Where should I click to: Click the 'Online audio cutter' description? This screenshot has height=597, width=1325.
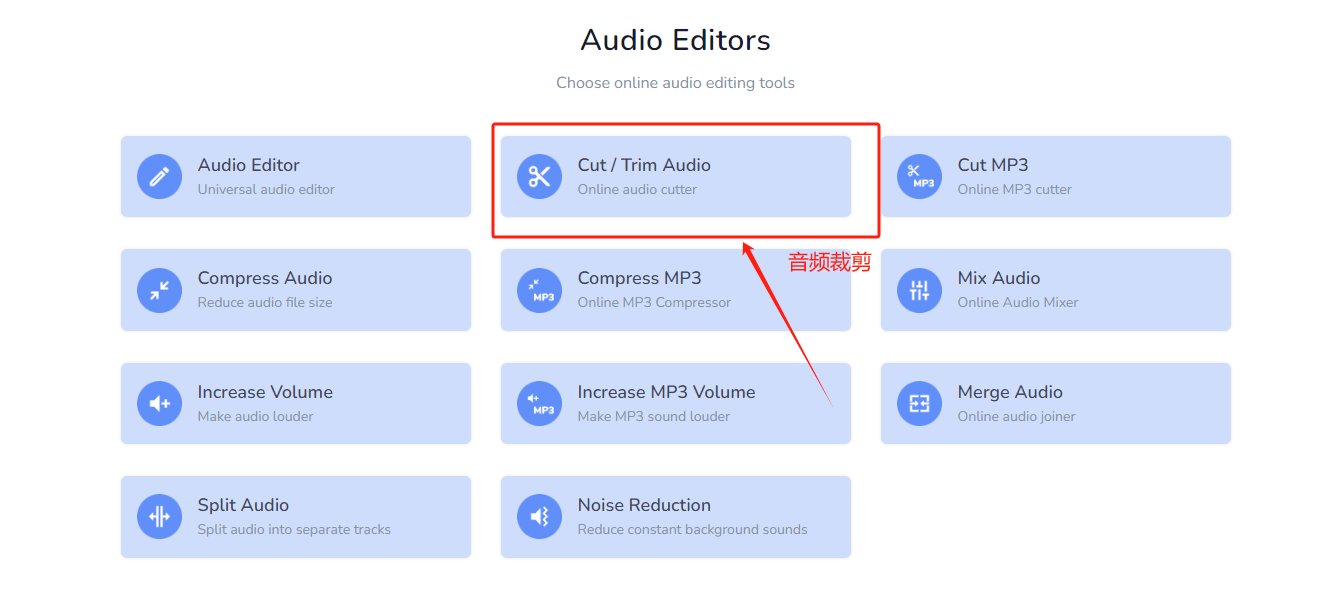pyautogui.click(x=637, y=189)
